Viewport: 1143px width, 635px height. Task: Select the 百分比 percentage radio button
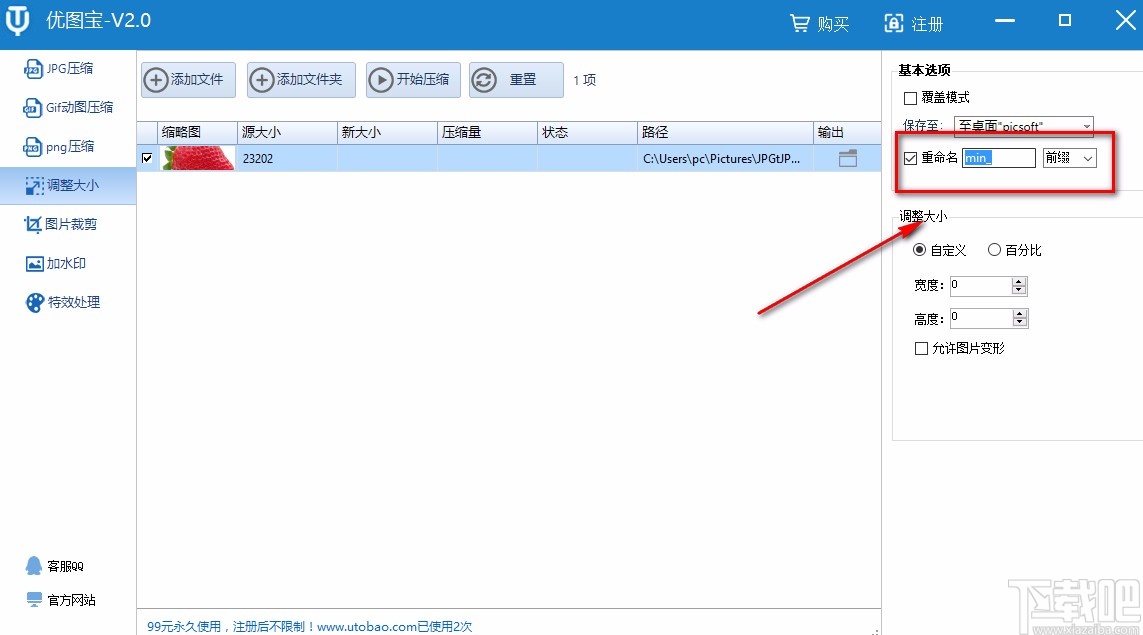(x=995, y=250)
